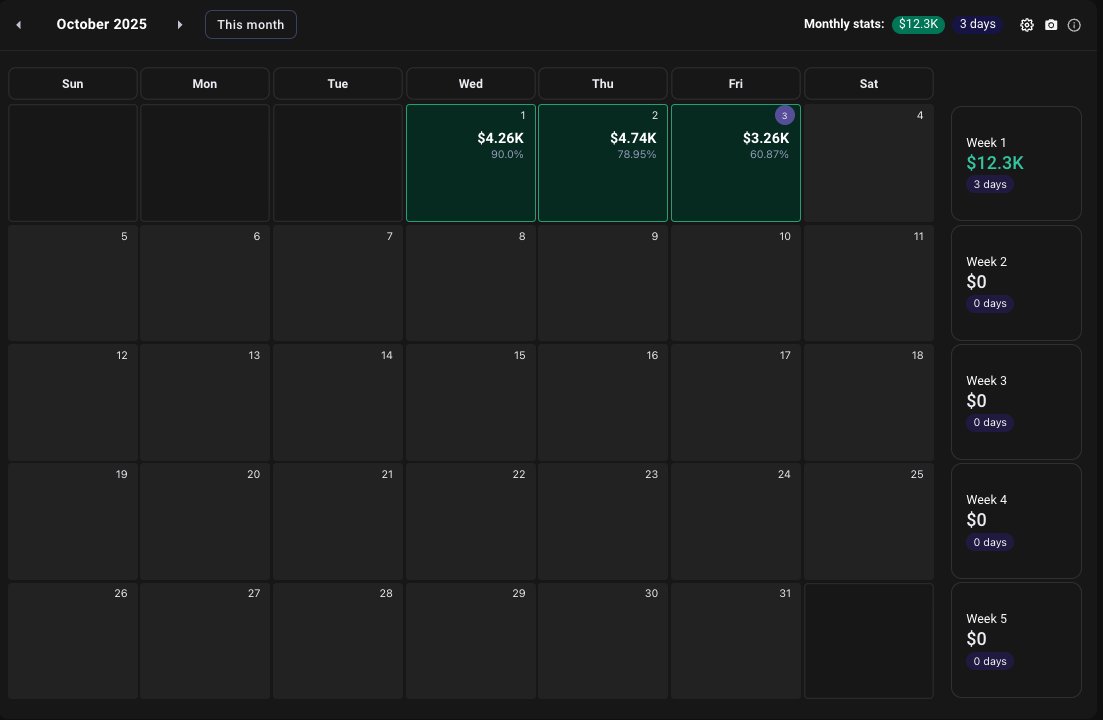Select October 10 day cell
The height and width of the screenshot is (720, 1103).
736,283
